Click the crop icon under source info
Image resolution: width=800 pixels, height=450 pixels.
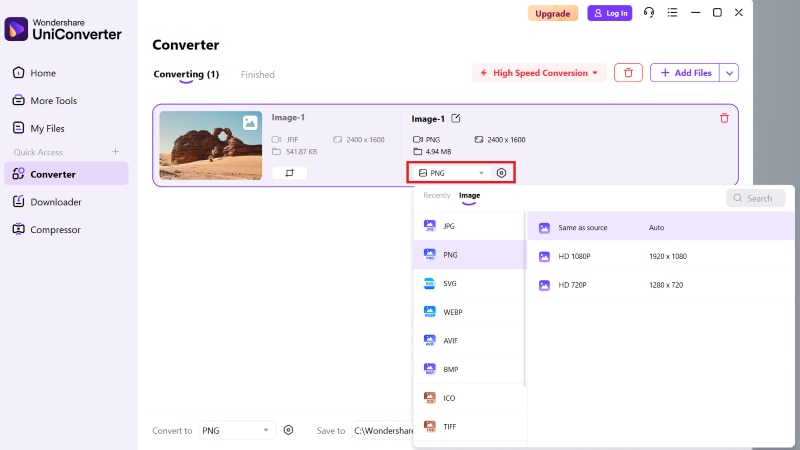[289, 173]
